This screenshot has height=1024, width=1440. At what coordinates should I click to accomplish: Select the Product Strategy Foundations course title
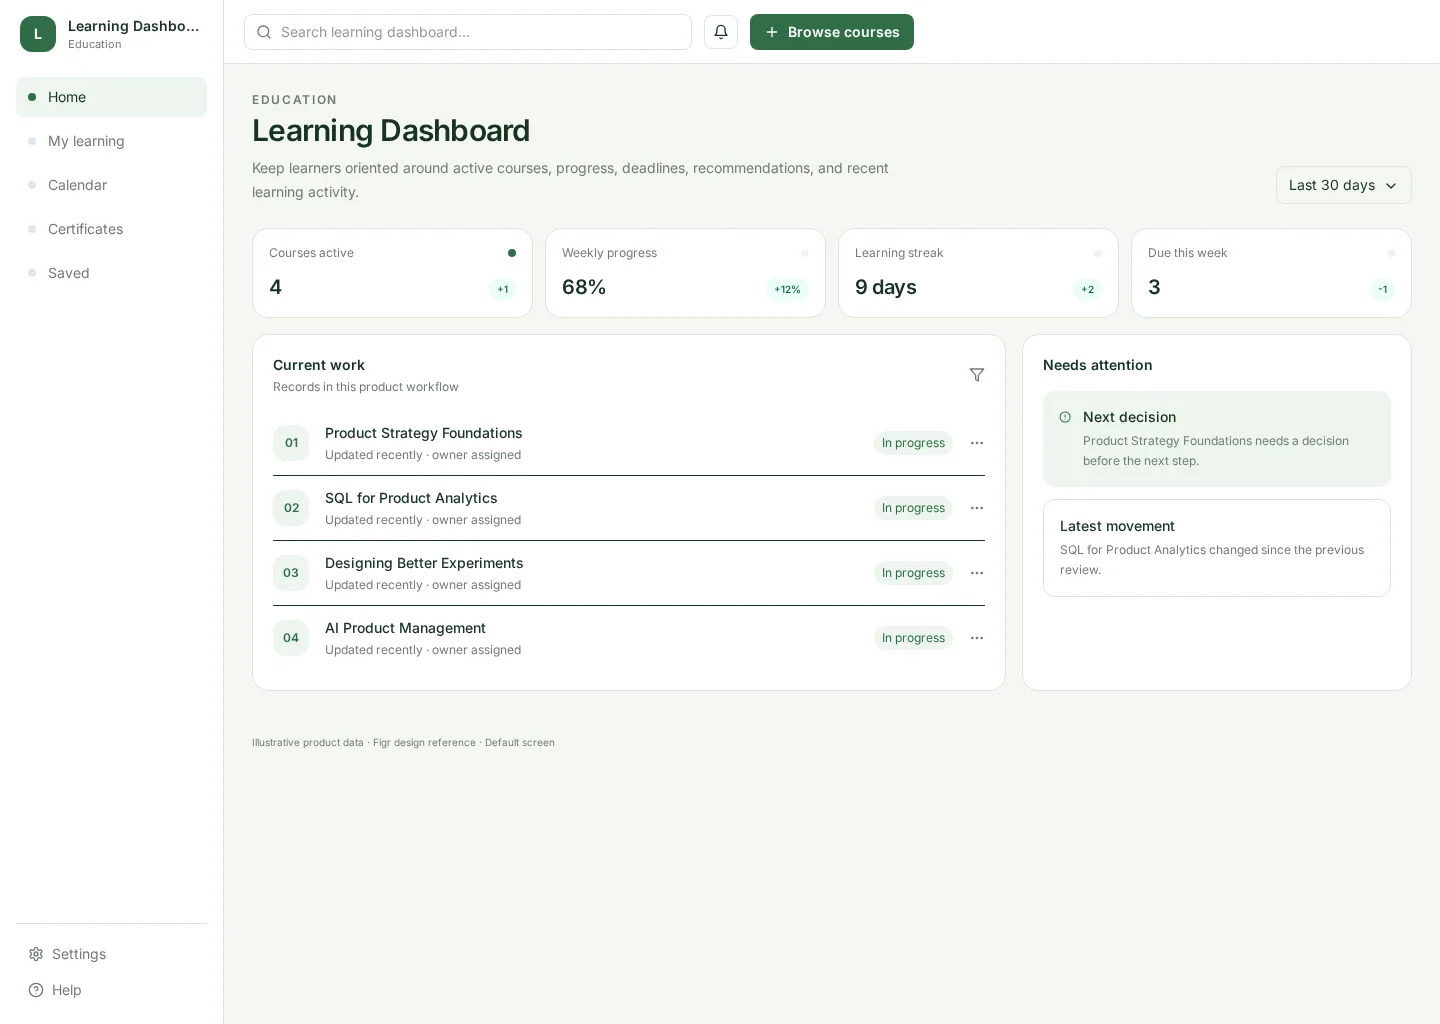pyautogui.click(x=423, y=433)
